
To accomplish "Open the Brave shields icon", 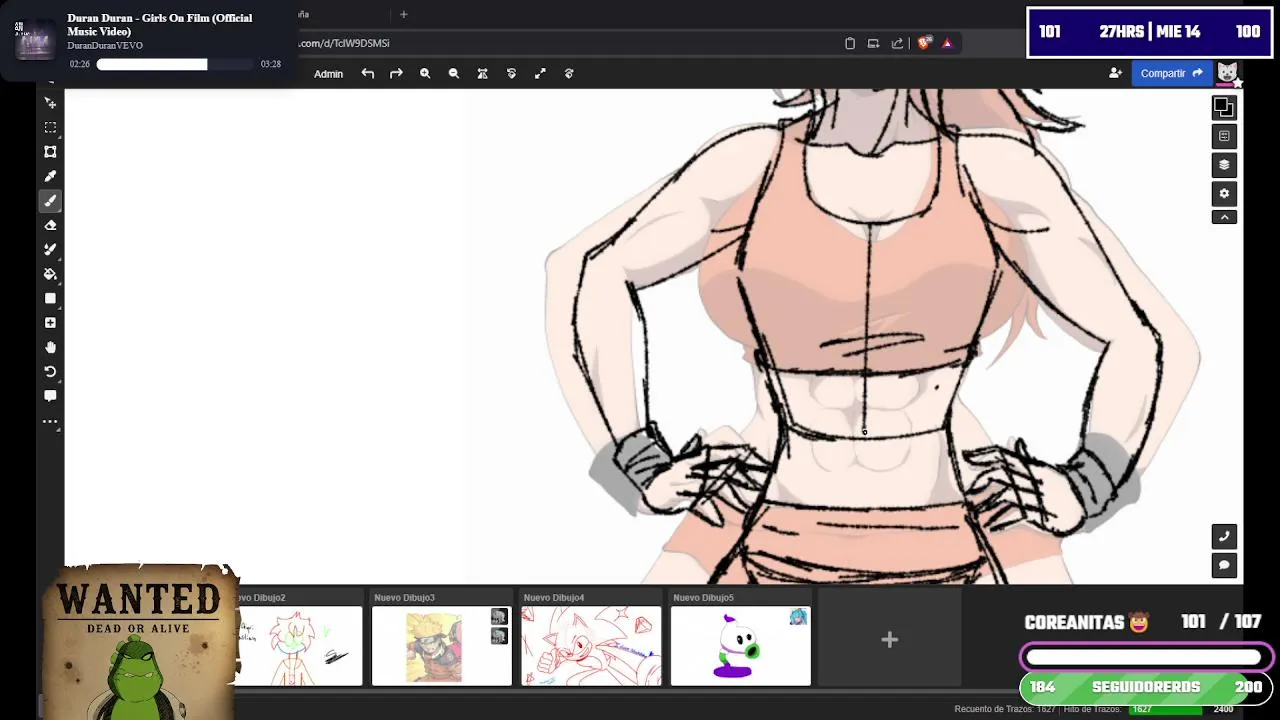I will click(924, 43).
